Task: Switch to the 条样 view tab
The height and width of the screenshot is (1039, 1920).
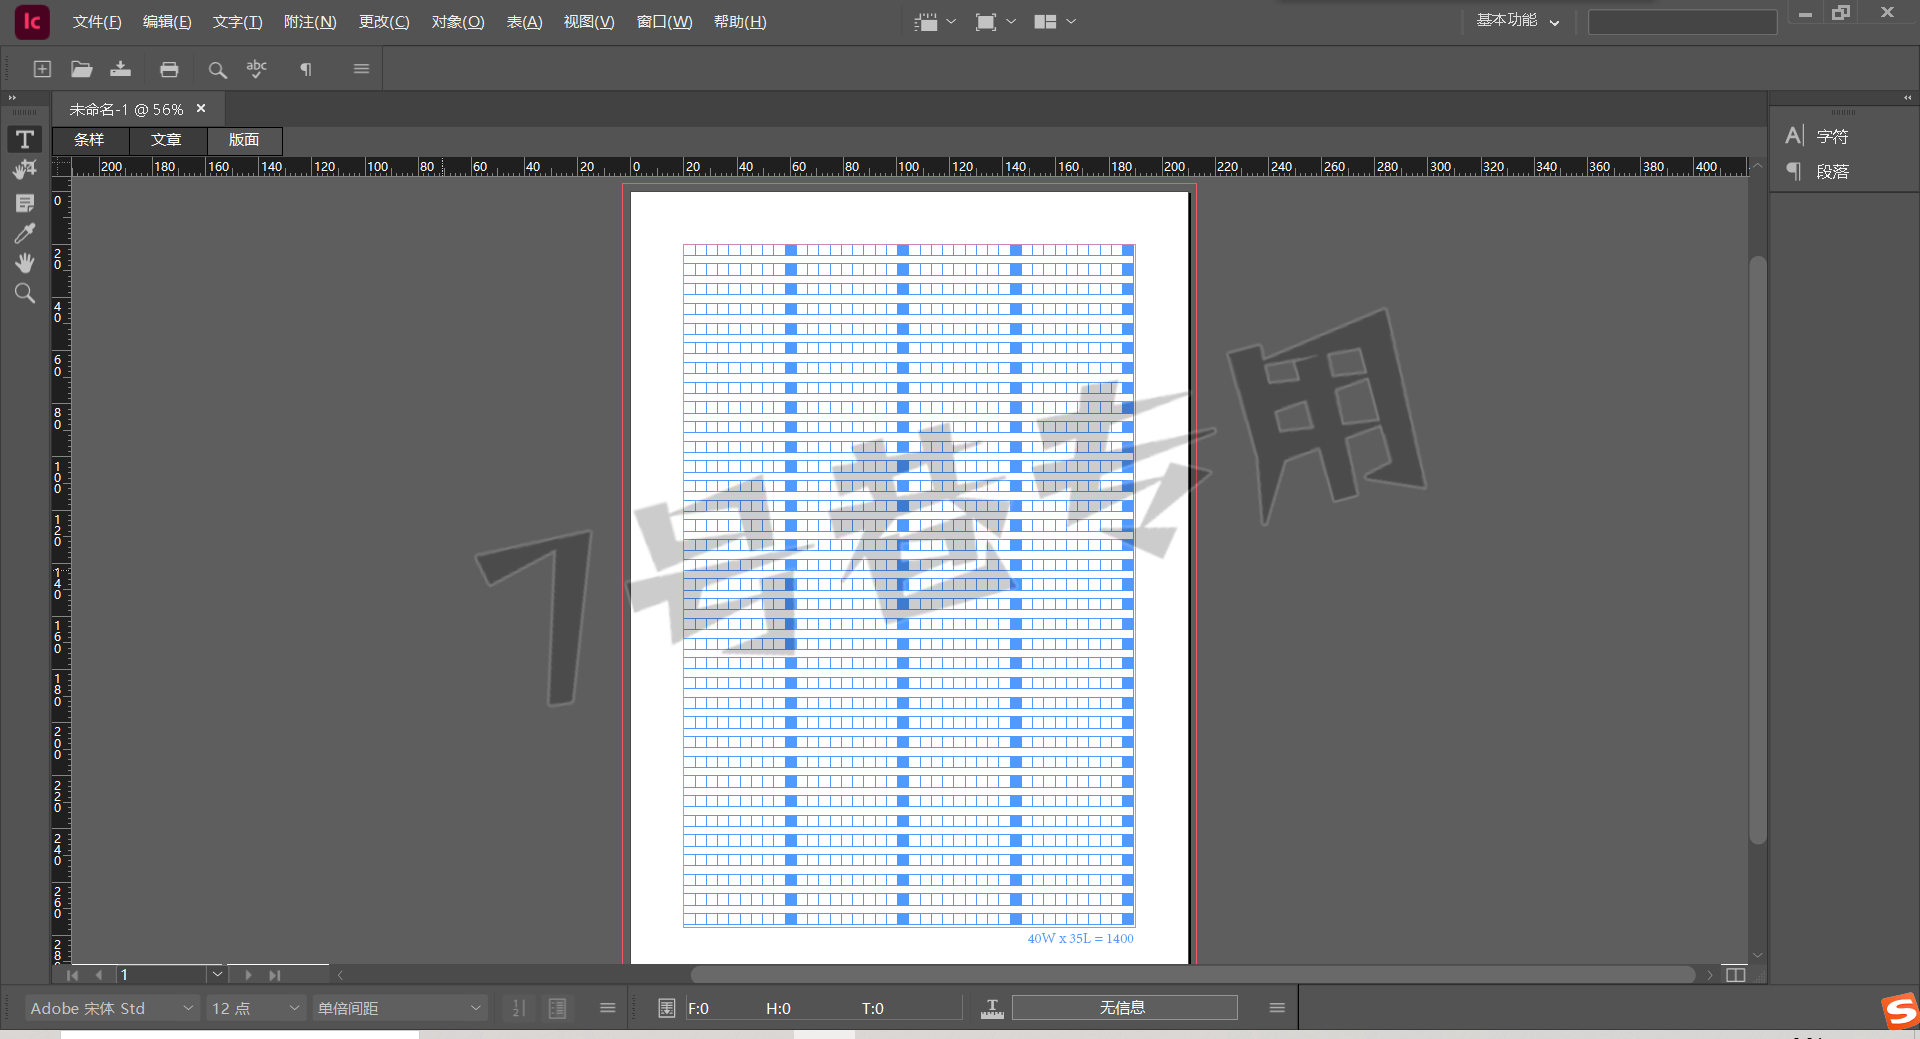Action: click(90, 140)
